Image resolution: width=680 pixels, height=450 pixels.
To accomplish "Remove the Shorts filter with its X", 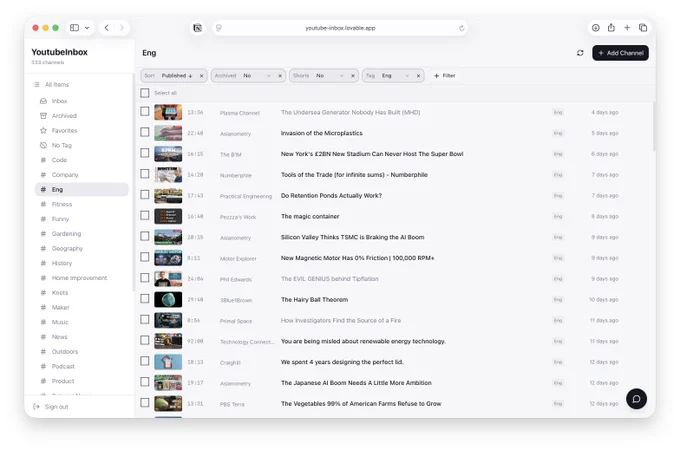I will [353, 76].
